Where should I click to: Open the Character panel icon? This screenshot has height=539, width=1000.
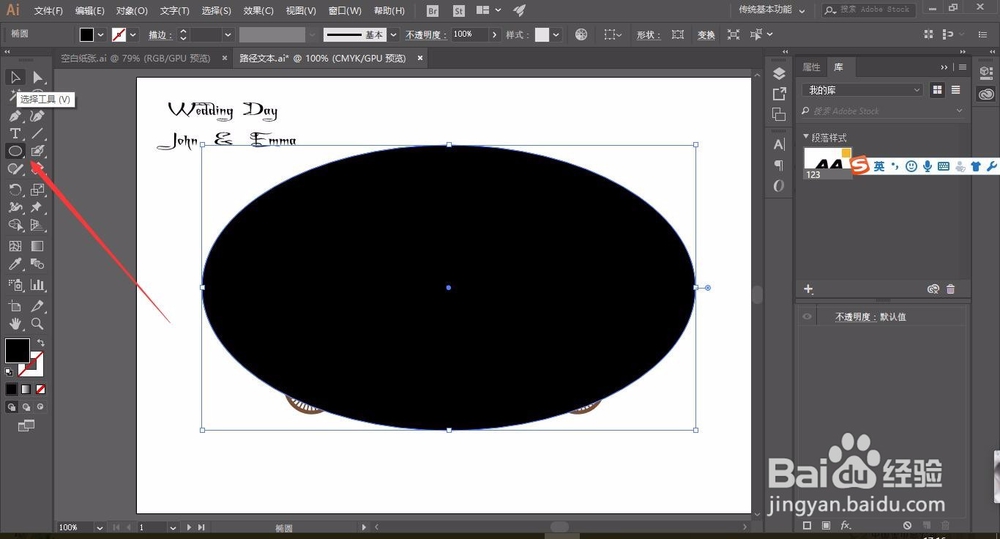[x=779, y=144]
